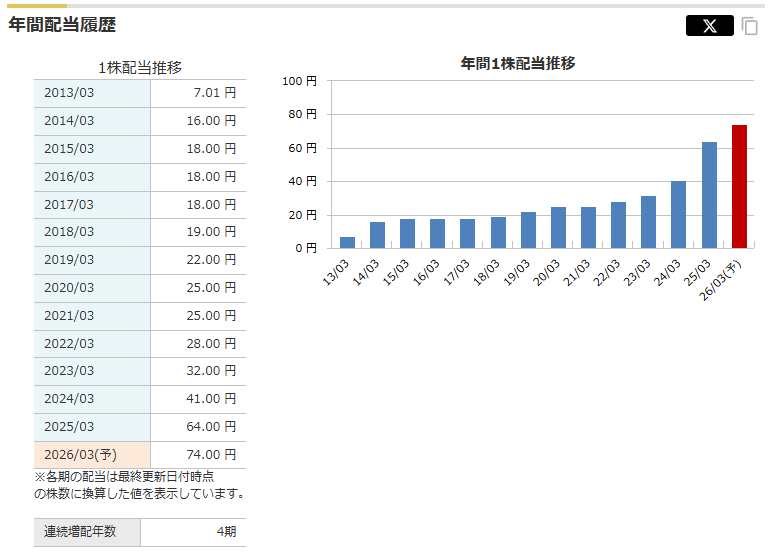Click the 25/03 blue bar in chart
Screen dimensions: 784x555
tap(709, 195)
